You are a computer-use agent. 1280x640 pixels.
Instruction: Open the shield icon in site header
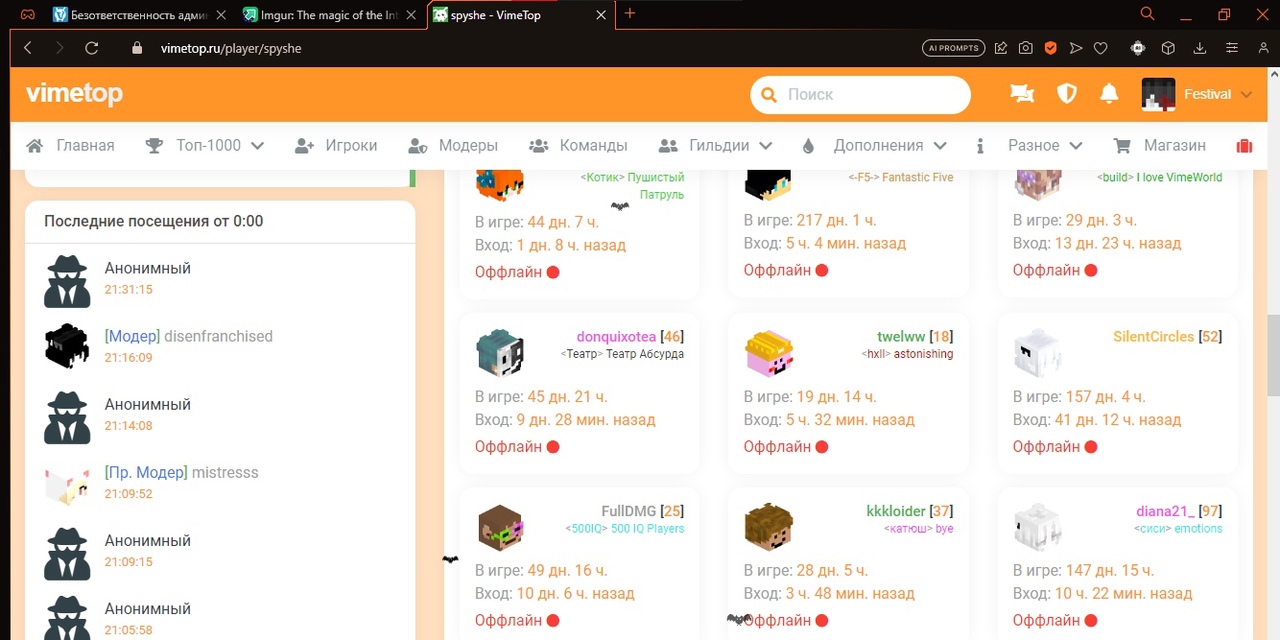point(1066,94)
